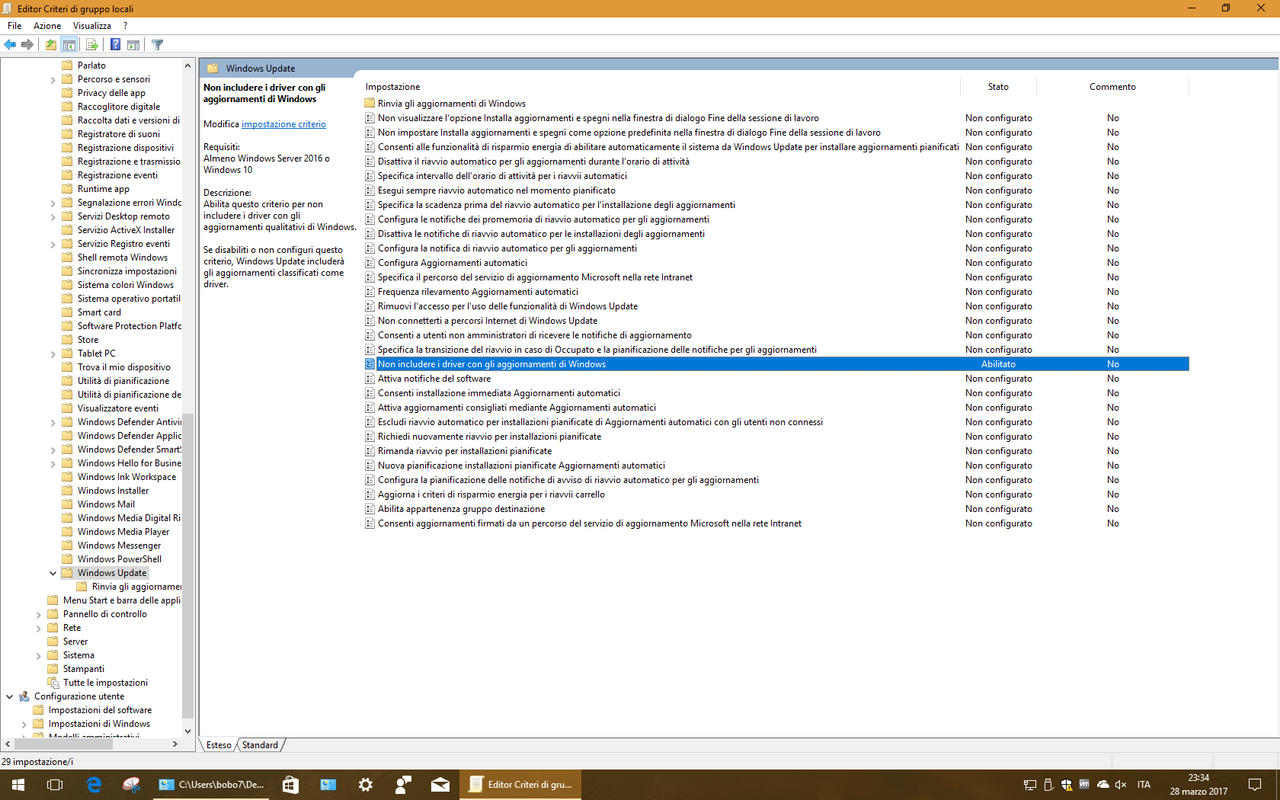Open Help using the question mark toolbar icon

pyautogui.click(x=112, y=44)
